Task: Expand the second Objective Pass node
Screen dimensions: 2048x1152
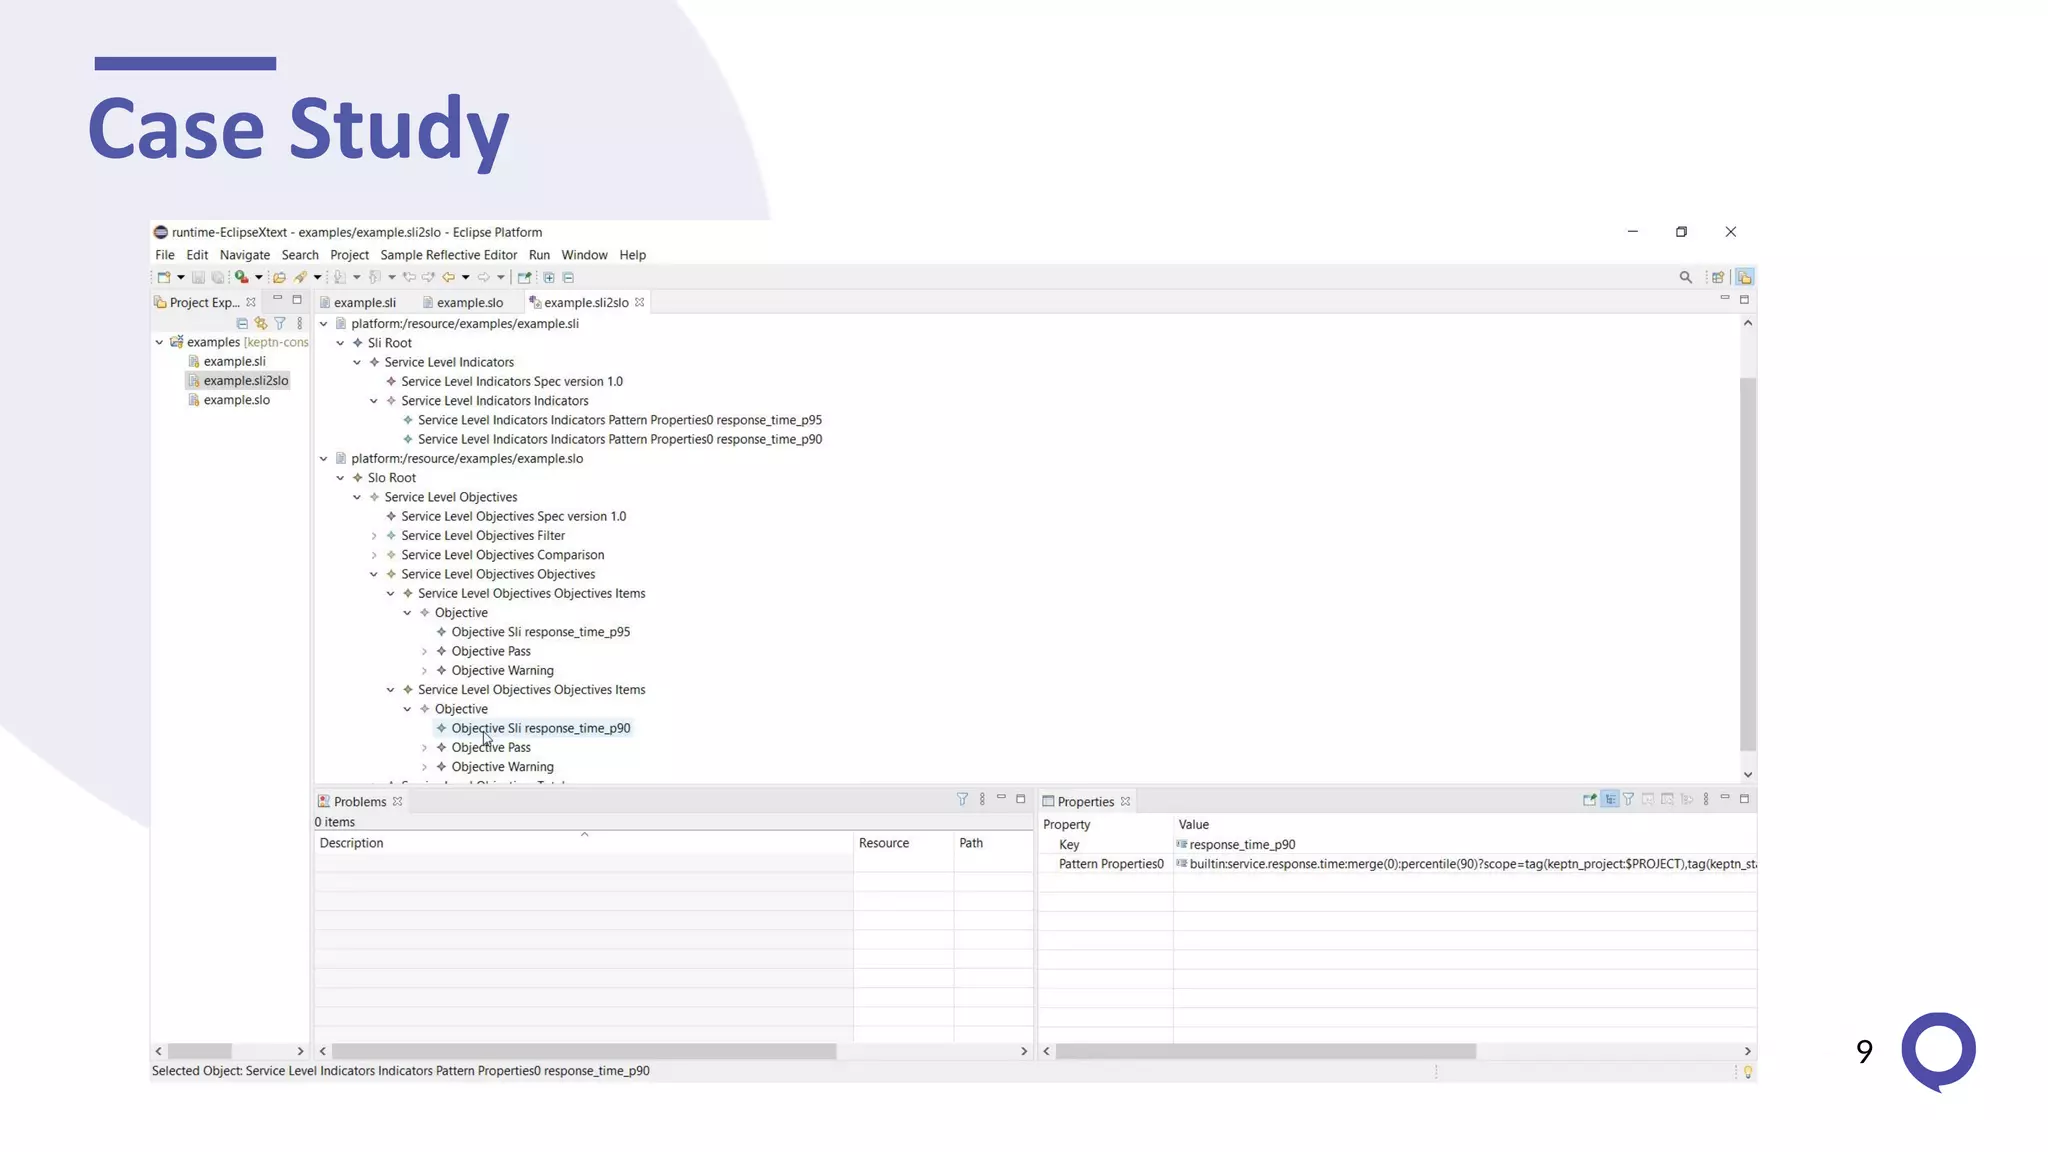Action: [x=424, y=748]
